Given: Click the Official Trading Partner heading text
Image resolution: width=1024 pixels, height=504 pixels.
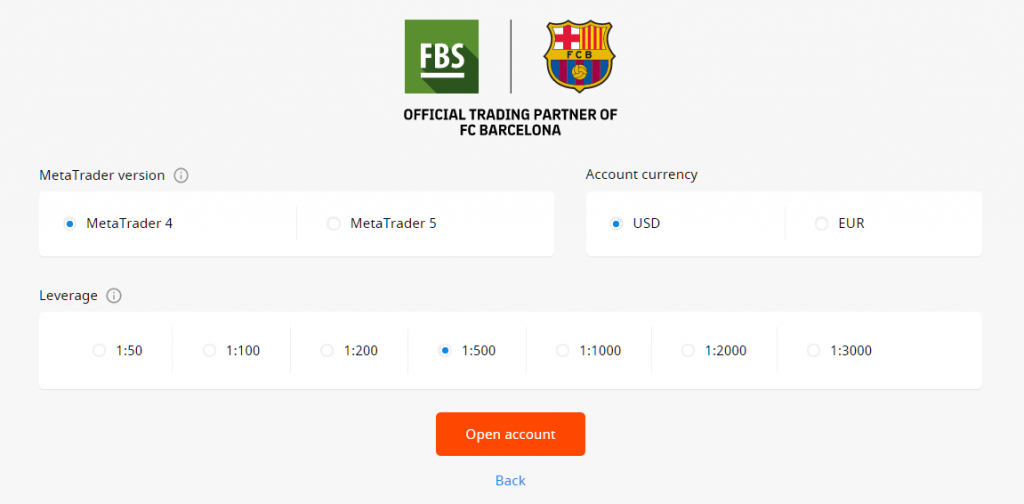Looking at the screenshot, I should (511, 122).
